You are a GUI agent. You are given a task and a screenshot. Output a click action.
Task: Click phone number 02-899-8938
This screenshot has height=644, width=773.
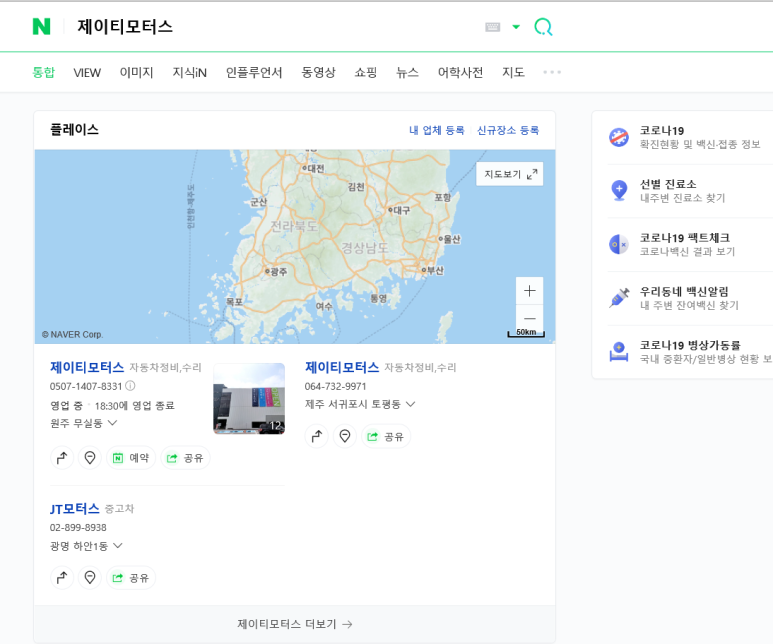coord(78,528)
